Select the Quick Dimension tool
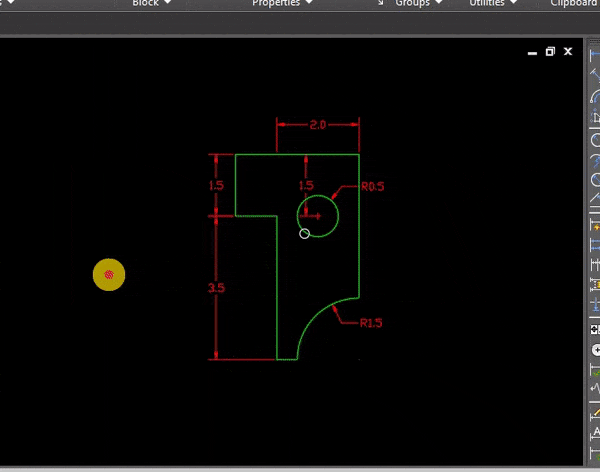This screenshot has width=600, height=472. click(x=595, y=226)
